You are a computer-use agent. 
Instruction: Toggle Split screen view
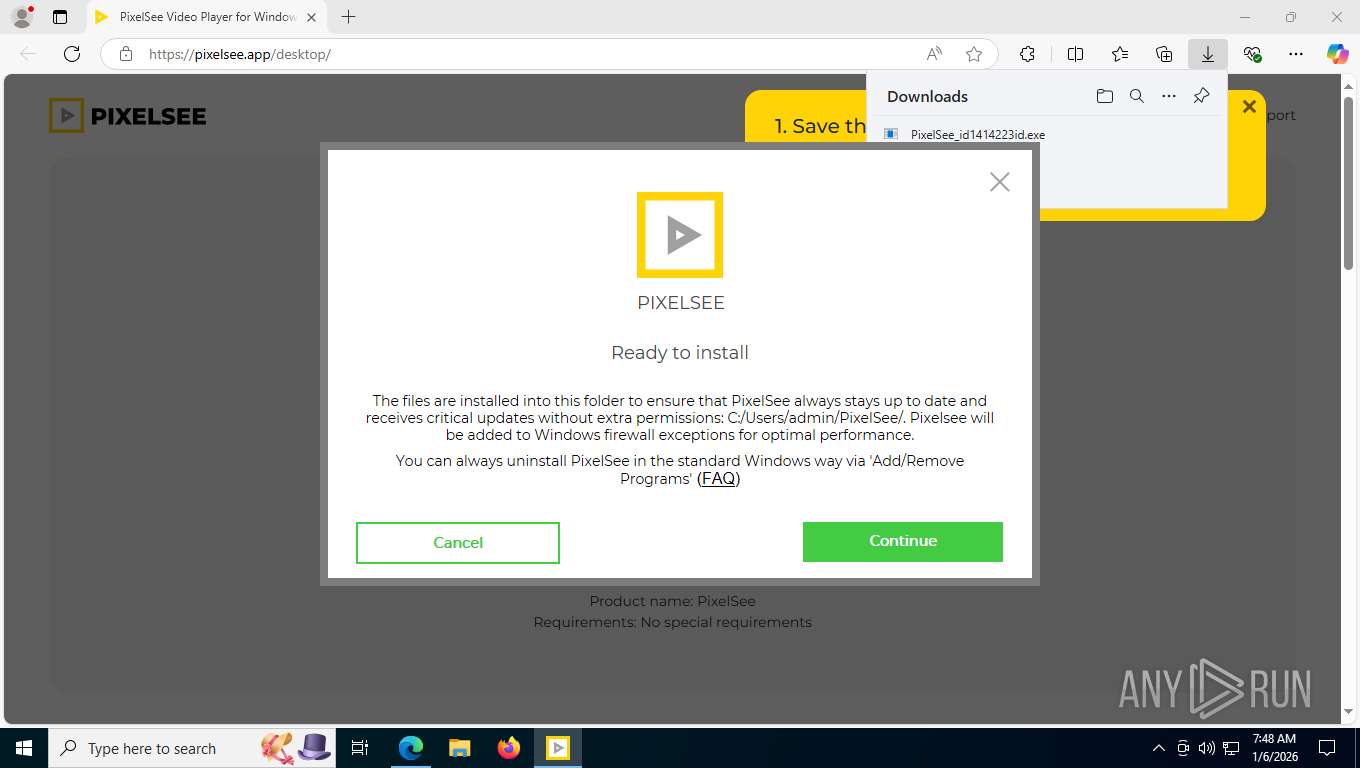click(1076, 54)
